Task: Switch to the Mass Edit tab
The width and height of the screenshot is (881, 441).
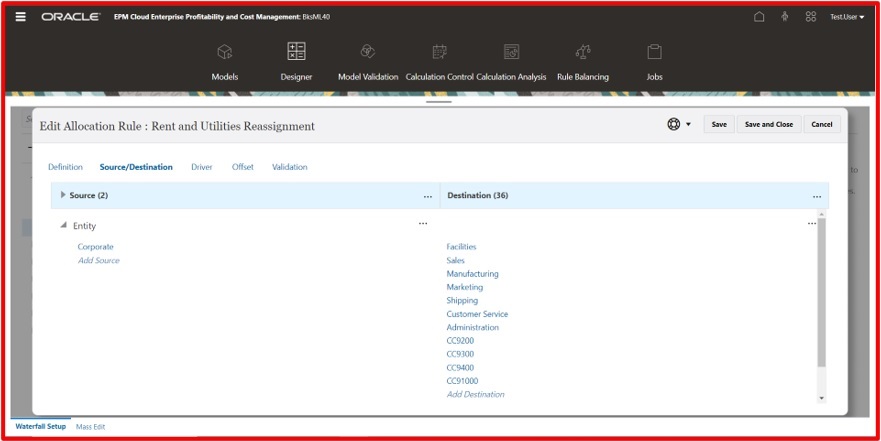Action: pyautogui.click(x=90, y=427)
